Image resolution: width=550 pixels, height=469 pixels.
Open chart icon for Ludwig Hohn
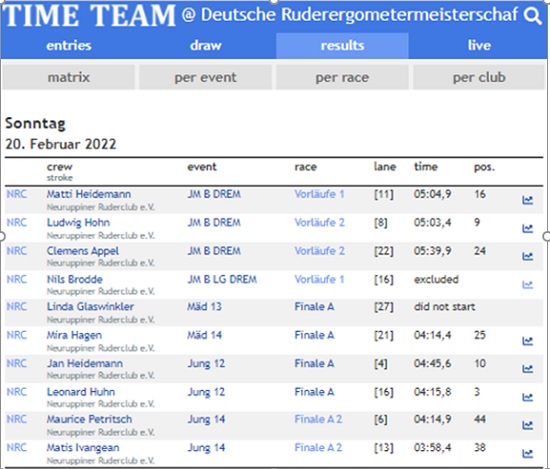[528, 228]
